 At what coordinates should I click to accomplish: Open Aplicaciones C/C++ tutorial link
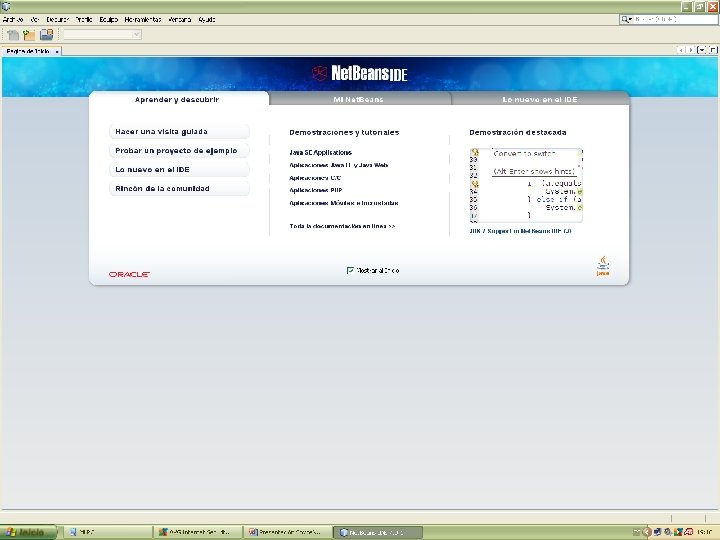(315, 178)
